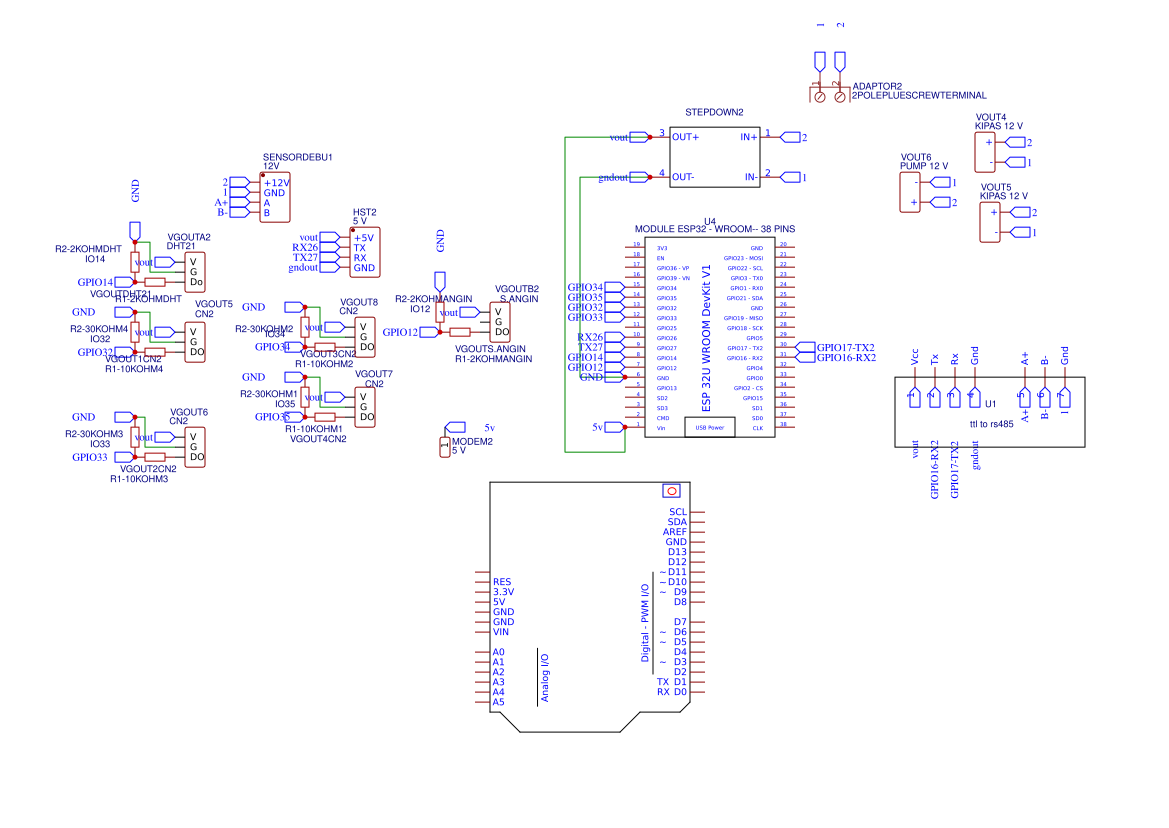Click the ttl to rs485 text
Screen dimensions: 1169x828
coord(992,424)
